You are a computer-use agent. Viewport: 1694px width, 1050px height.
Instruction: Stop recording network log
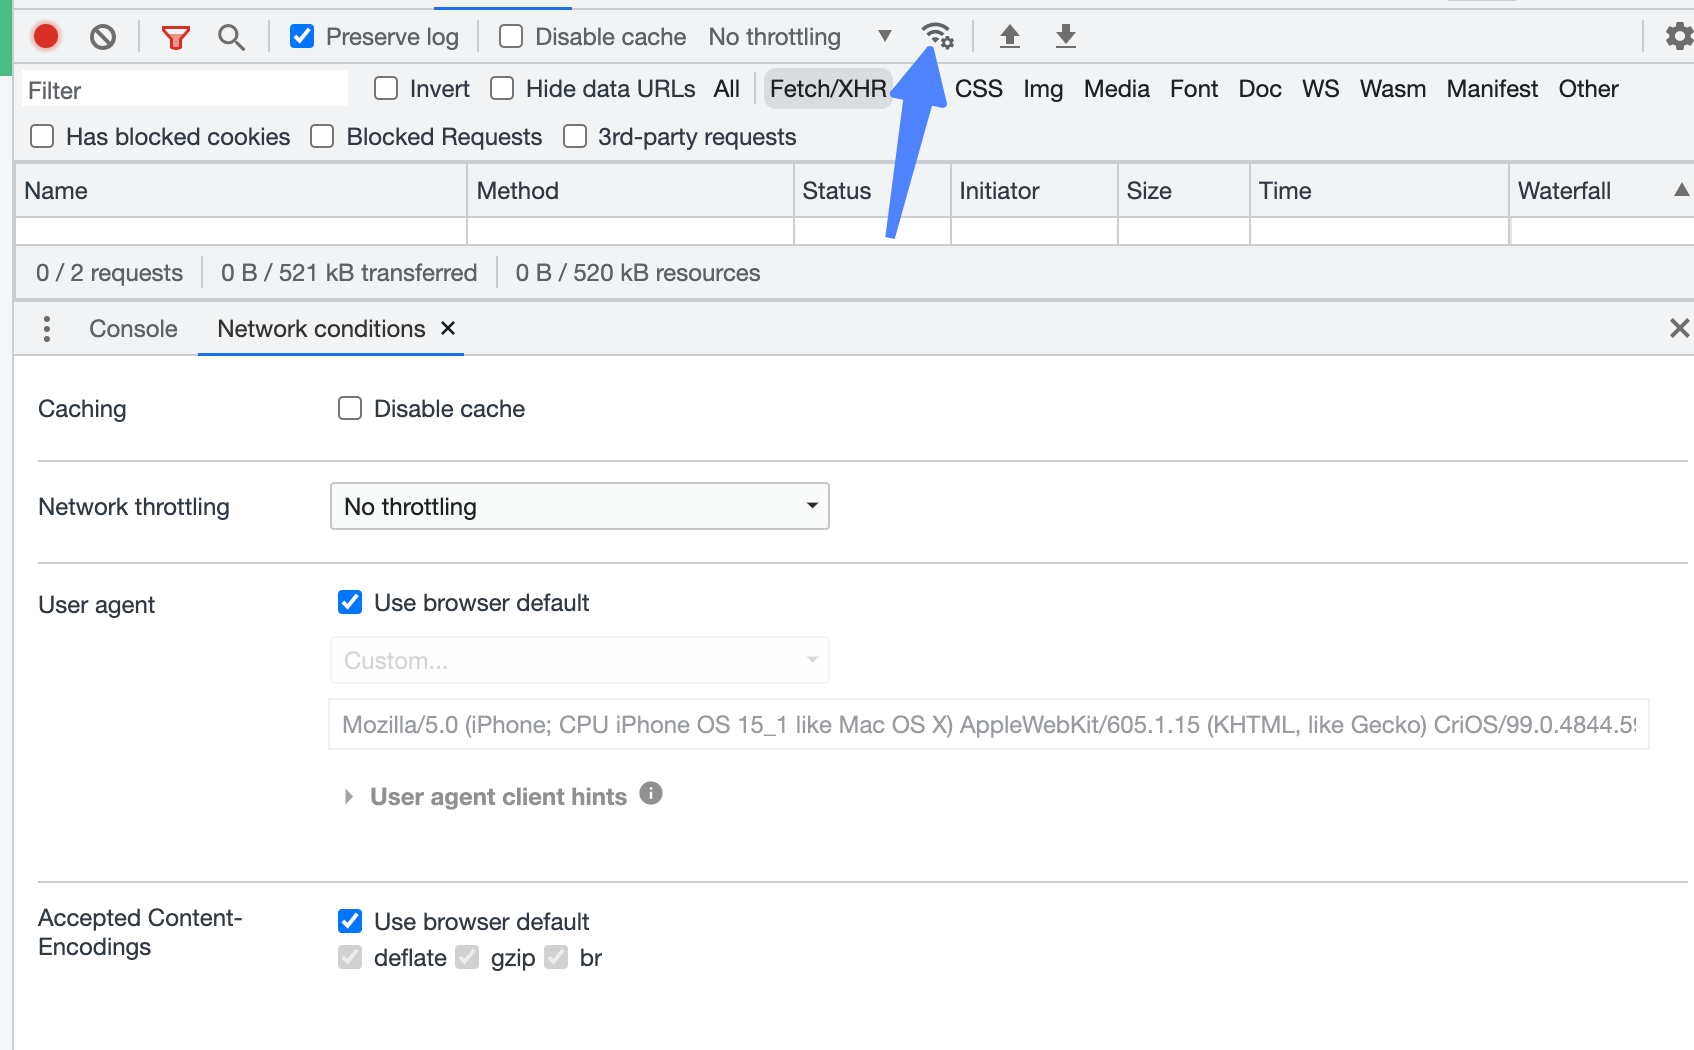46,37
